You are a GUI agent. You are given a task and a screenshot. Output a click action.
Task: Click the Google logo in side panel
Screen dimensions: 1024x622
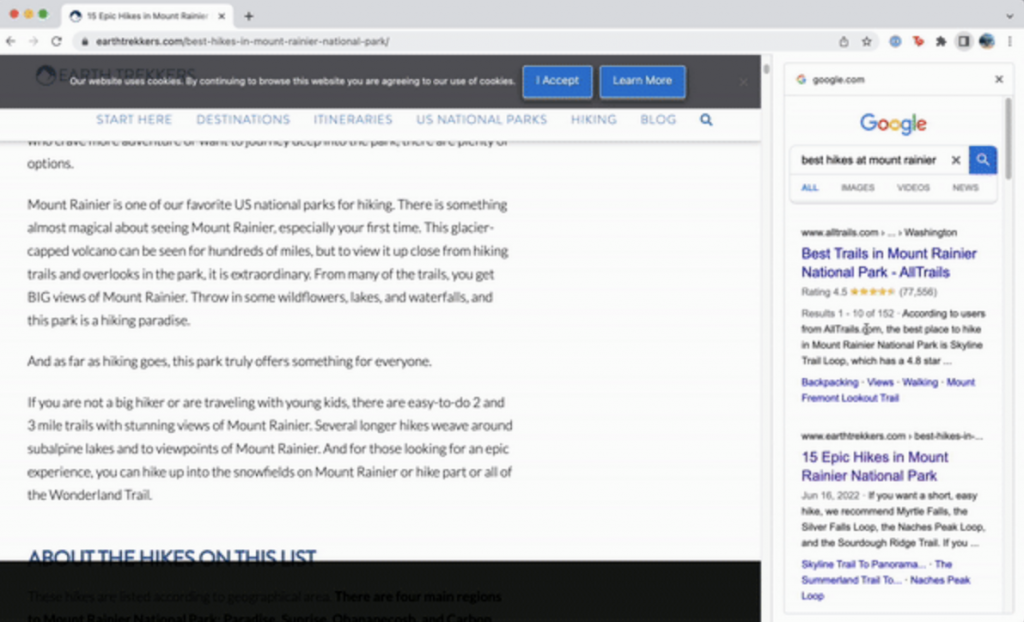(893, 123)
